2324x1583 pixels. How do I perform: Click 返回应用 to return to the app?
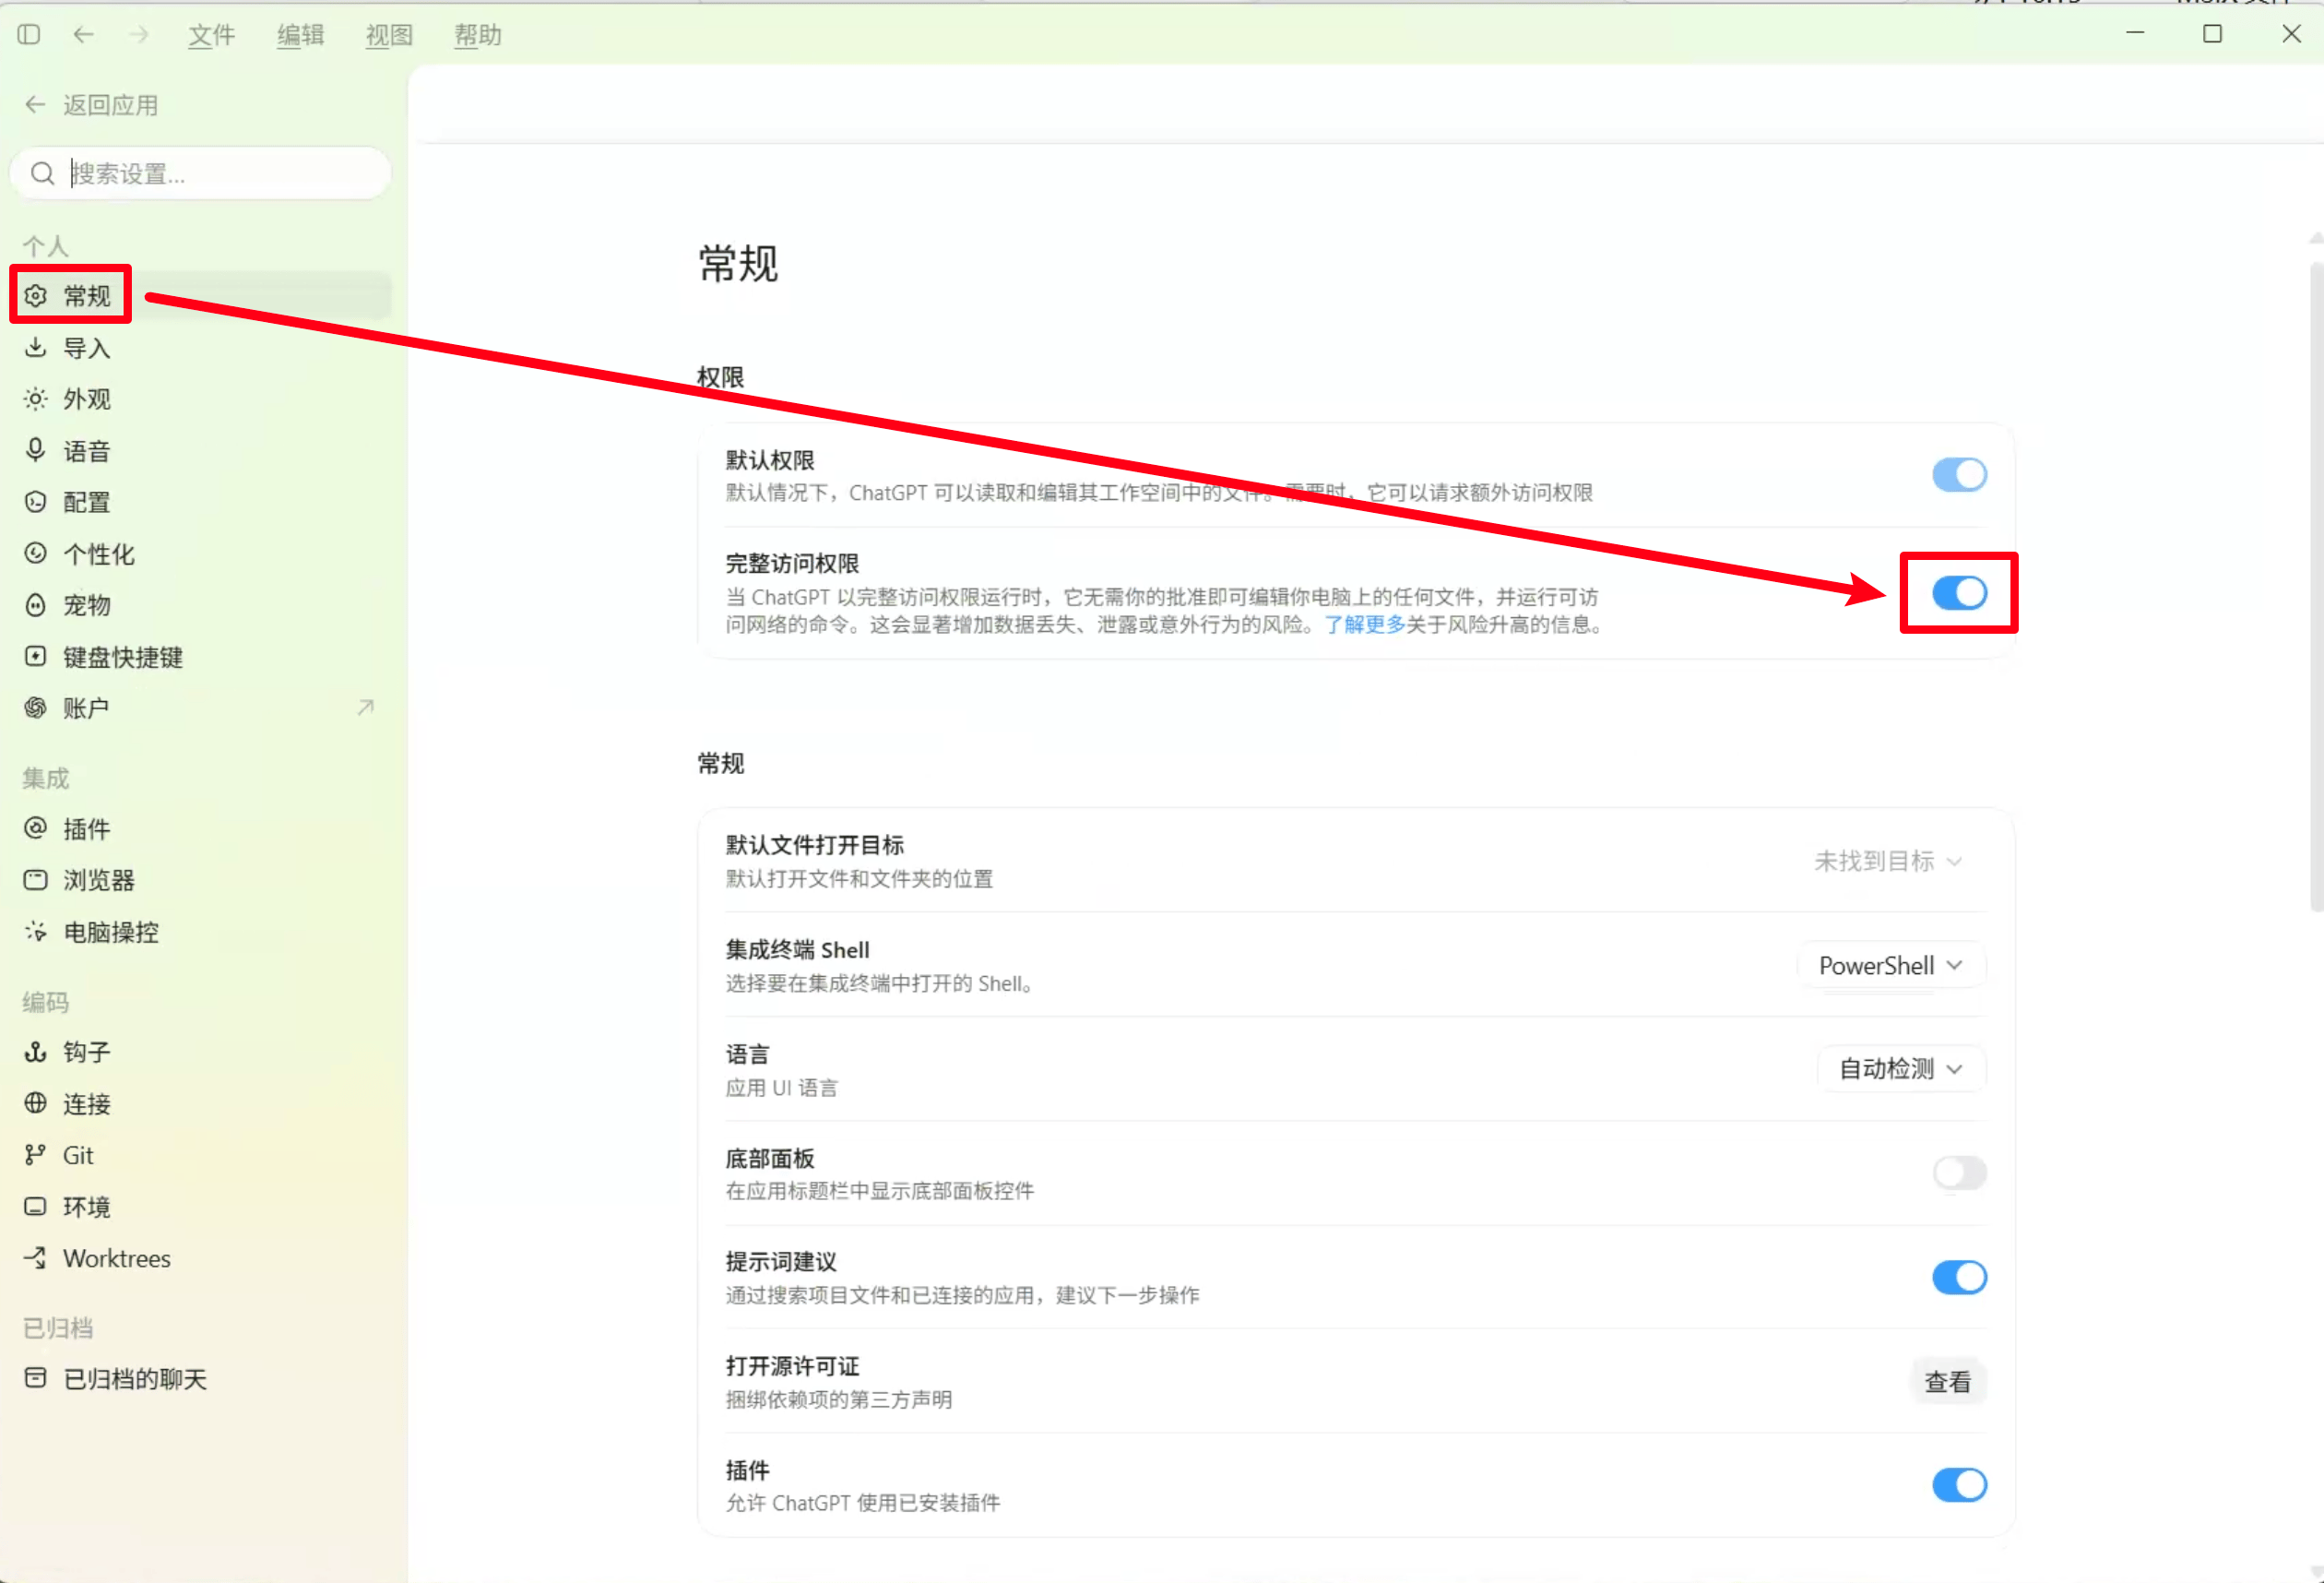(110, 105)
